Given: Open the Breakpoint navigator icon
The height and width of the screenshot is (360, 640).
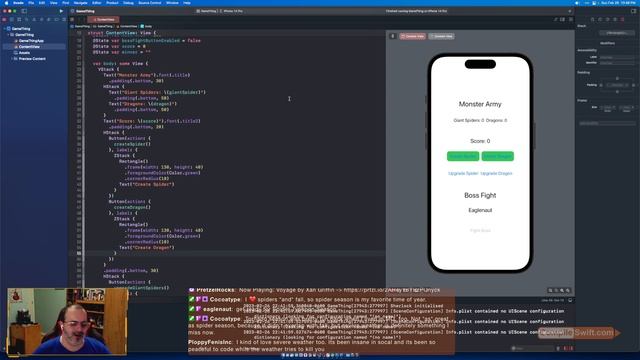Looking at the screenshot, I should point(56,19).
